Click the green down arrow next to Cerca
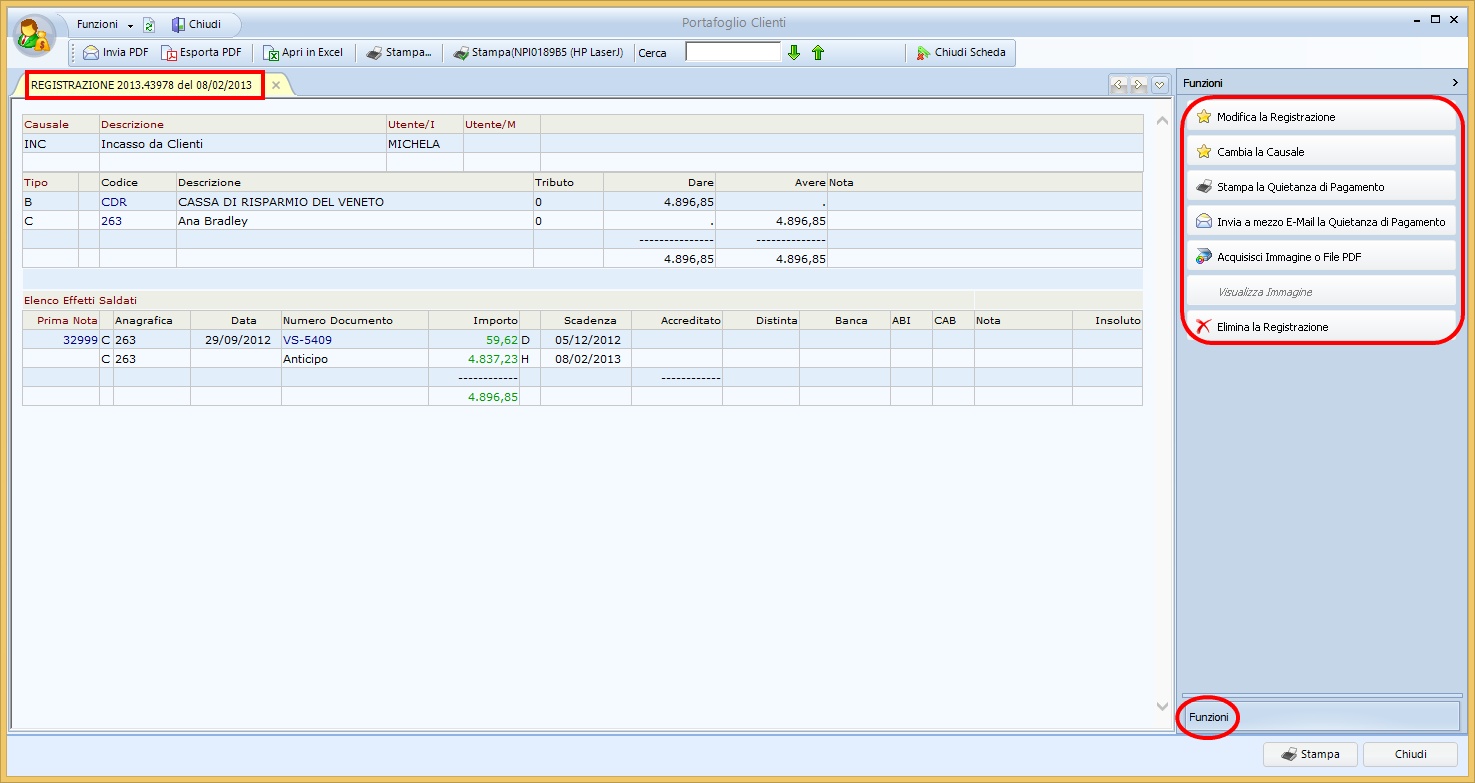1475x783 pixels. click(794, 53)
